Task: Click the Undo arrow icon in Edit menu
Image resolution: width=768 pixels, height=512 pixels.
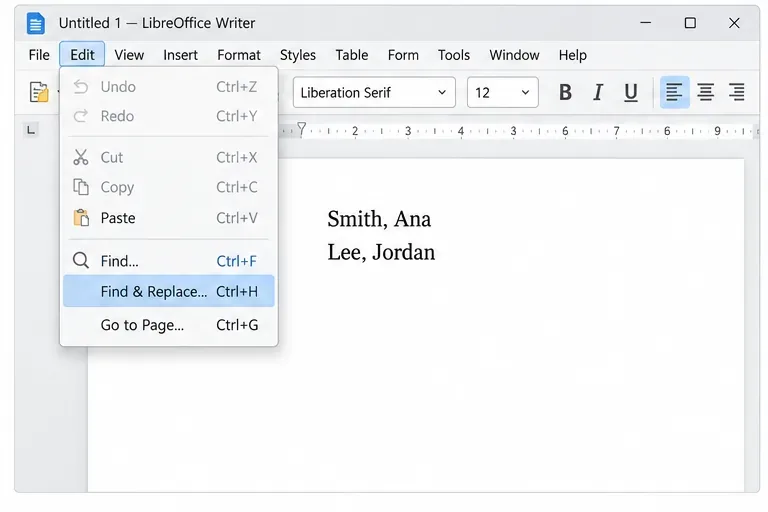Action: (x=80, y=87)
